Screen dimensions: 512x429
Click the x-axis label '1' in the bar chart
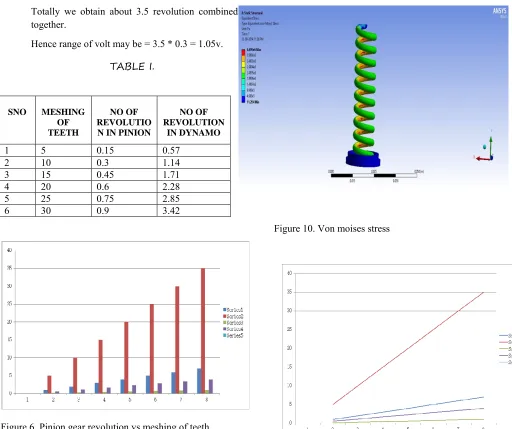pyautogui.click(x=27, y=399)
